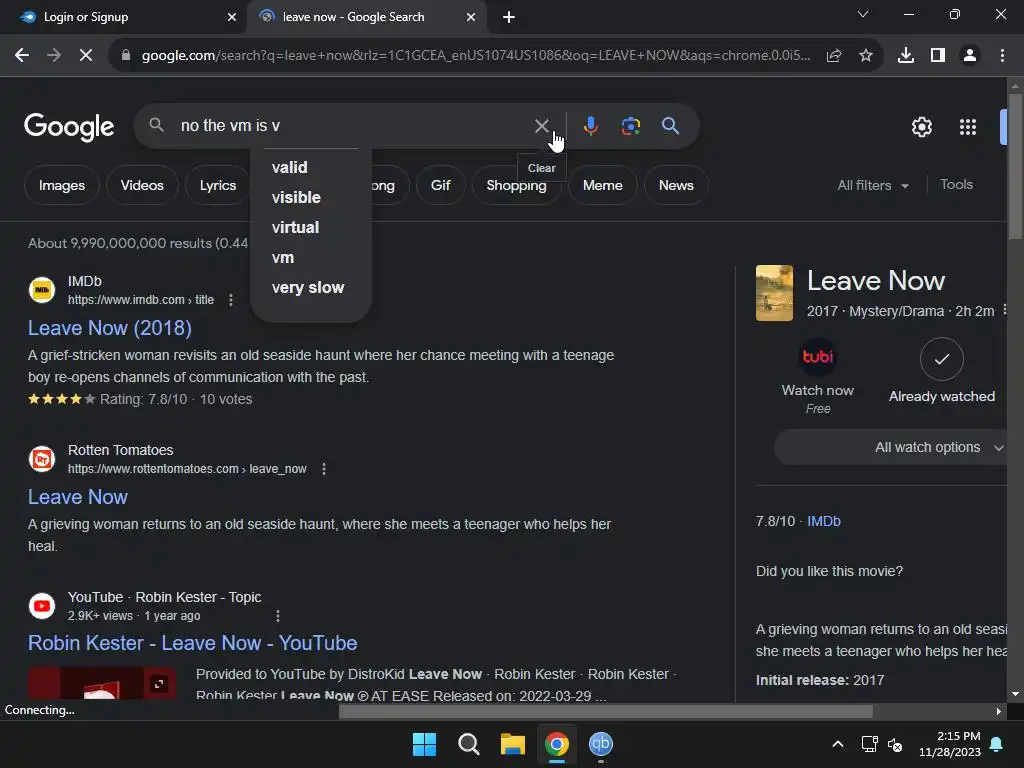Filter results by News
Viewport: 1024px width, 768px height.
pos(676,185)
